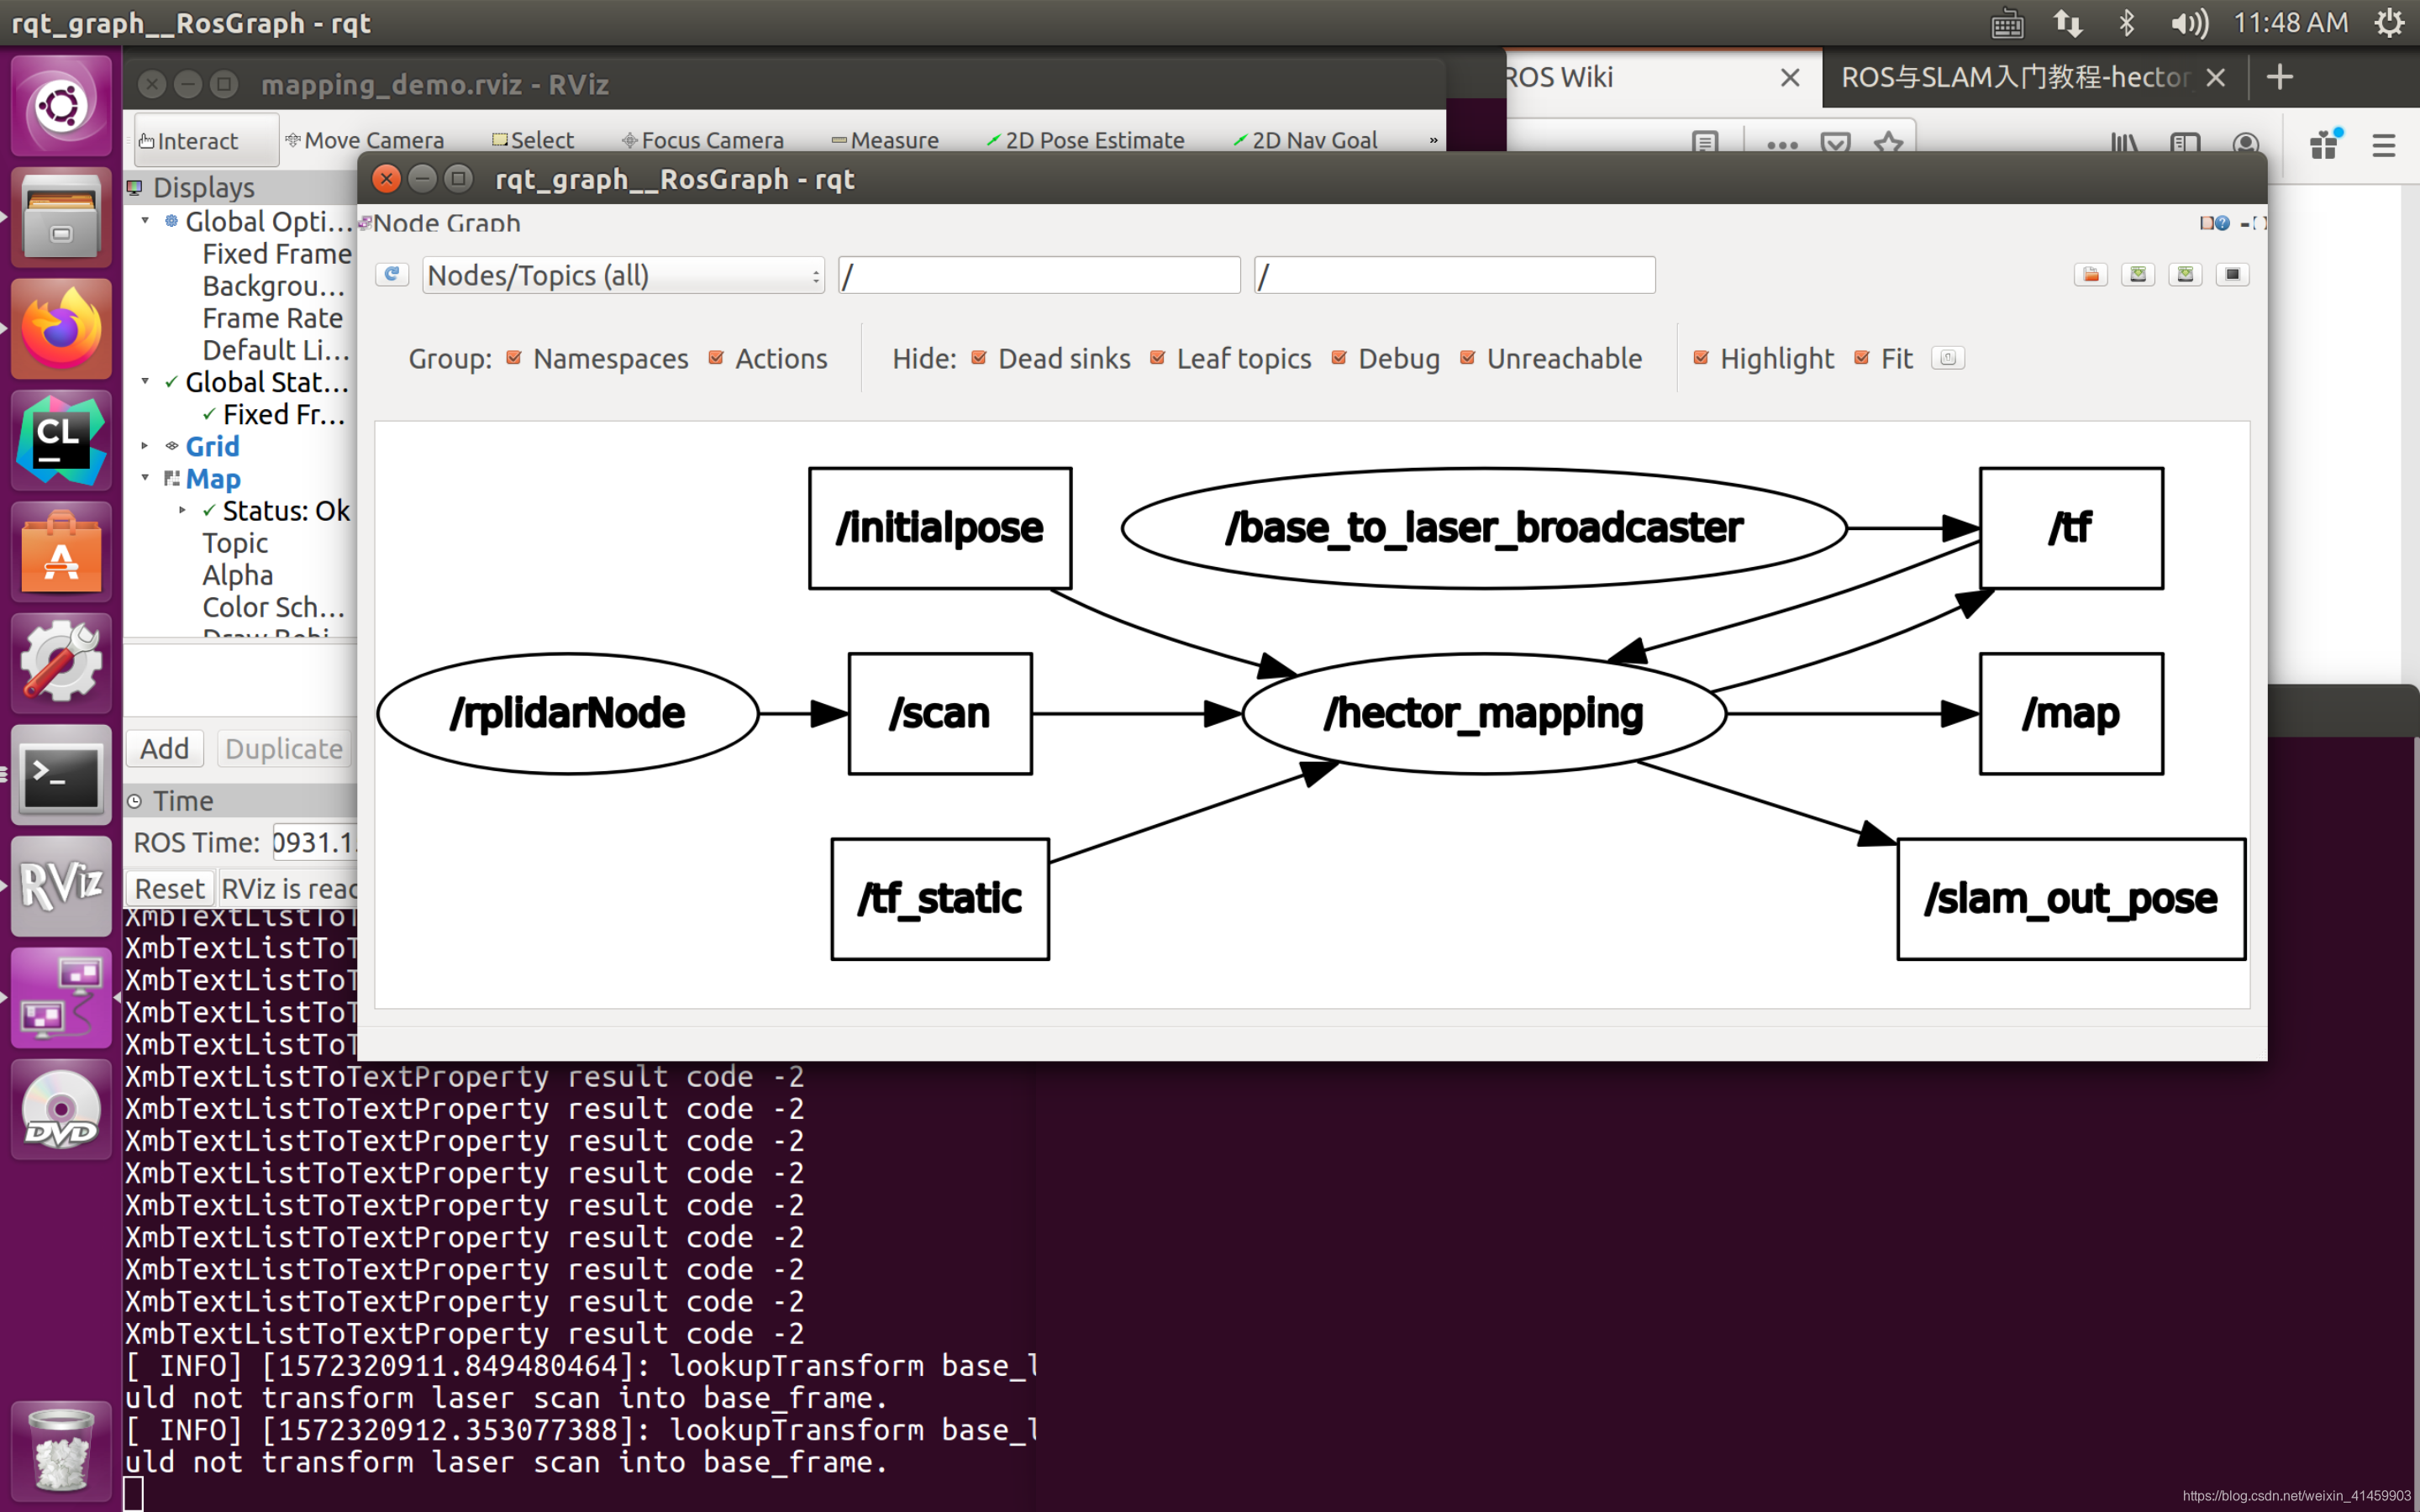This screenshot has height=1512, width=2420.
Task: Click the Add display button
Action: coord(164,748)
